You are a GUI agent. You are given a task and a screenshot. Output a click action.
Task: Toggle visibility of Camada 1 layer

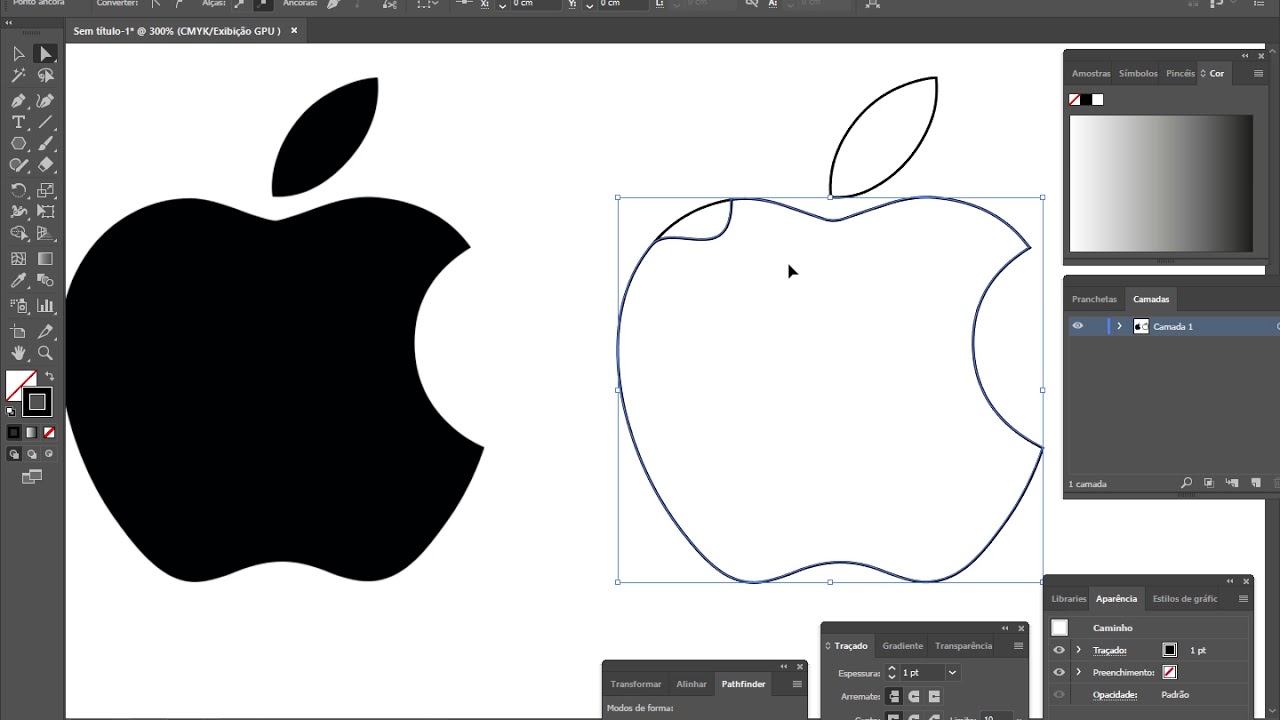pos(1077,326)
